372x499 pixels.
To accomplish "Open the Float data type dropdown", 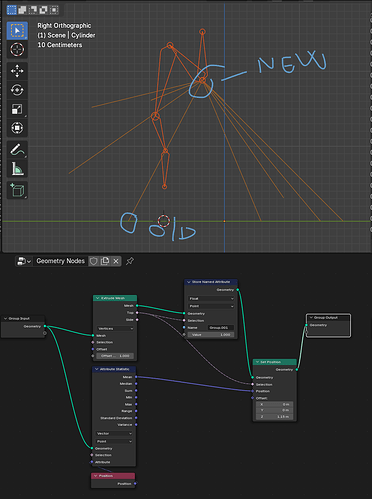I will pos(211,298).
